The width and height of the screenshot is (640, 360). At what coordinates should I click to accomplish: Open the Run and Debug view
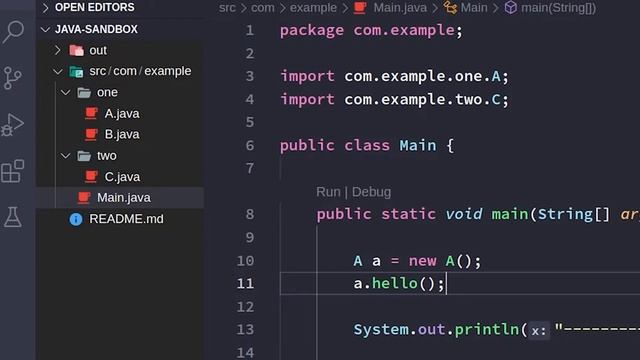(x=13, y=125)
